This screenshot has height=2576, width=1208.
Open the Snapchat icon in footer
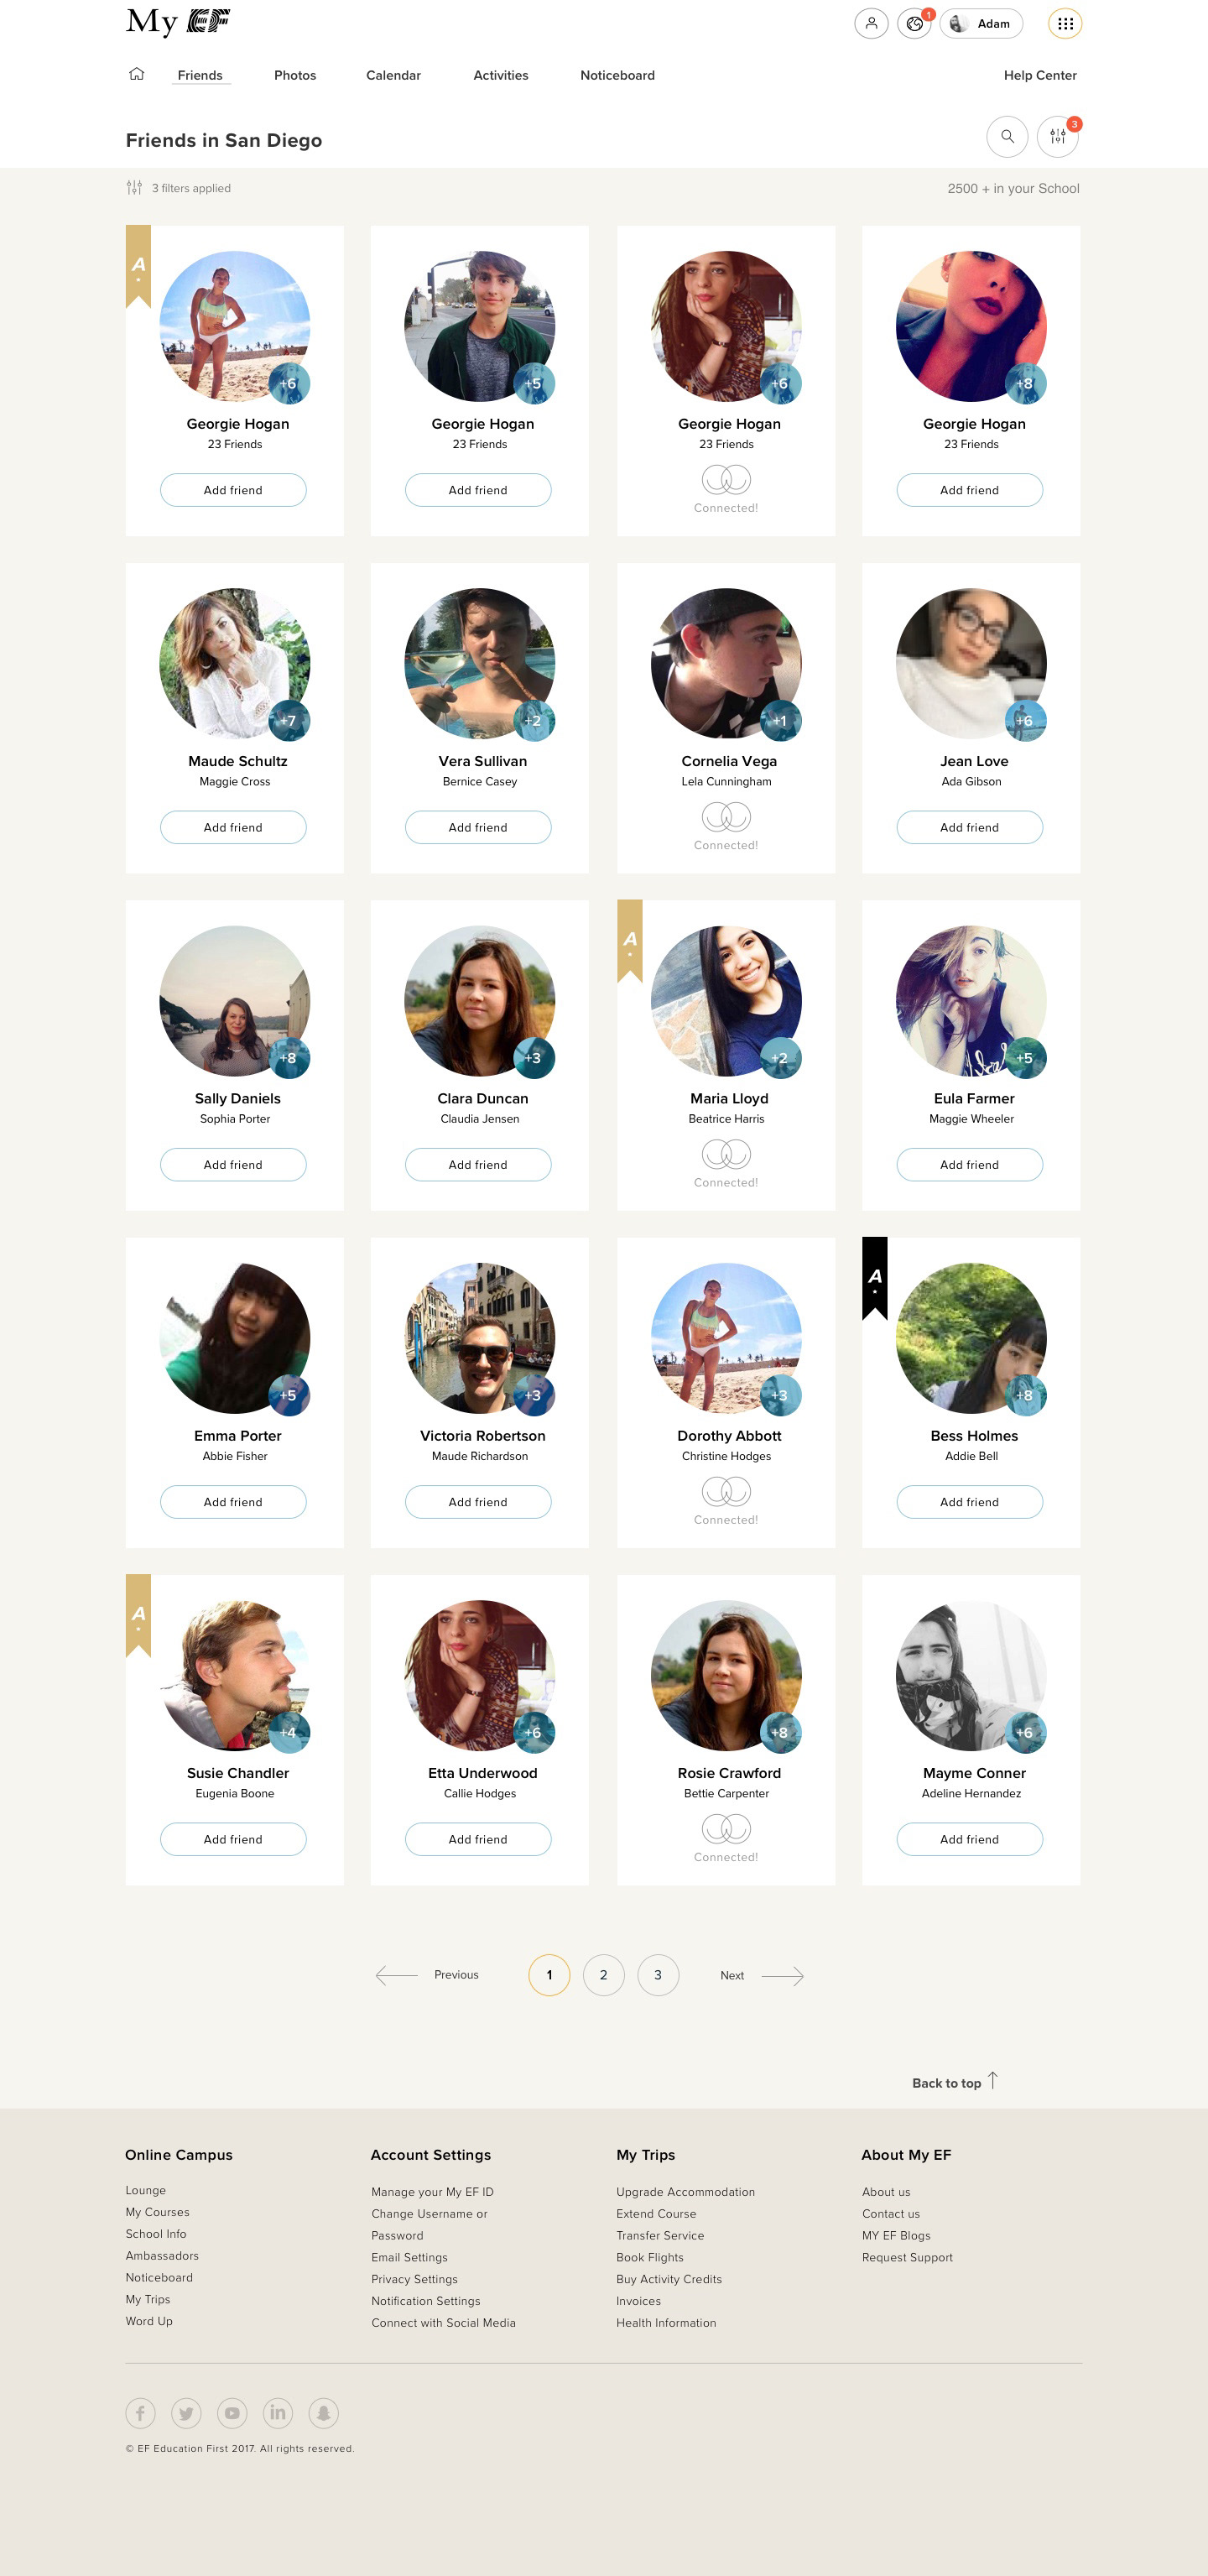coord(323,2412)
